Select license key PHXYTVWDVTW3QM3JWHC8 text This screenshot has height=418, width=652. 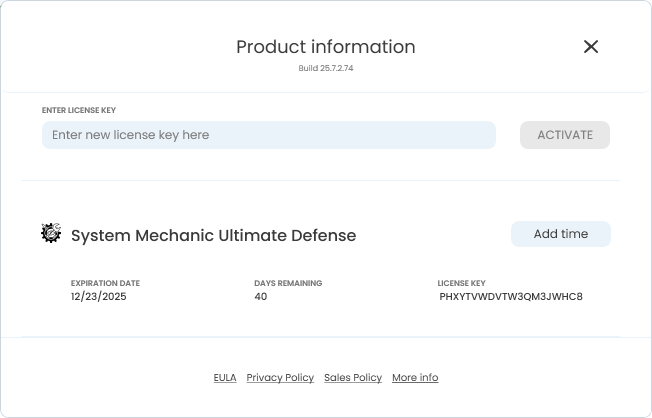point(511,297)
